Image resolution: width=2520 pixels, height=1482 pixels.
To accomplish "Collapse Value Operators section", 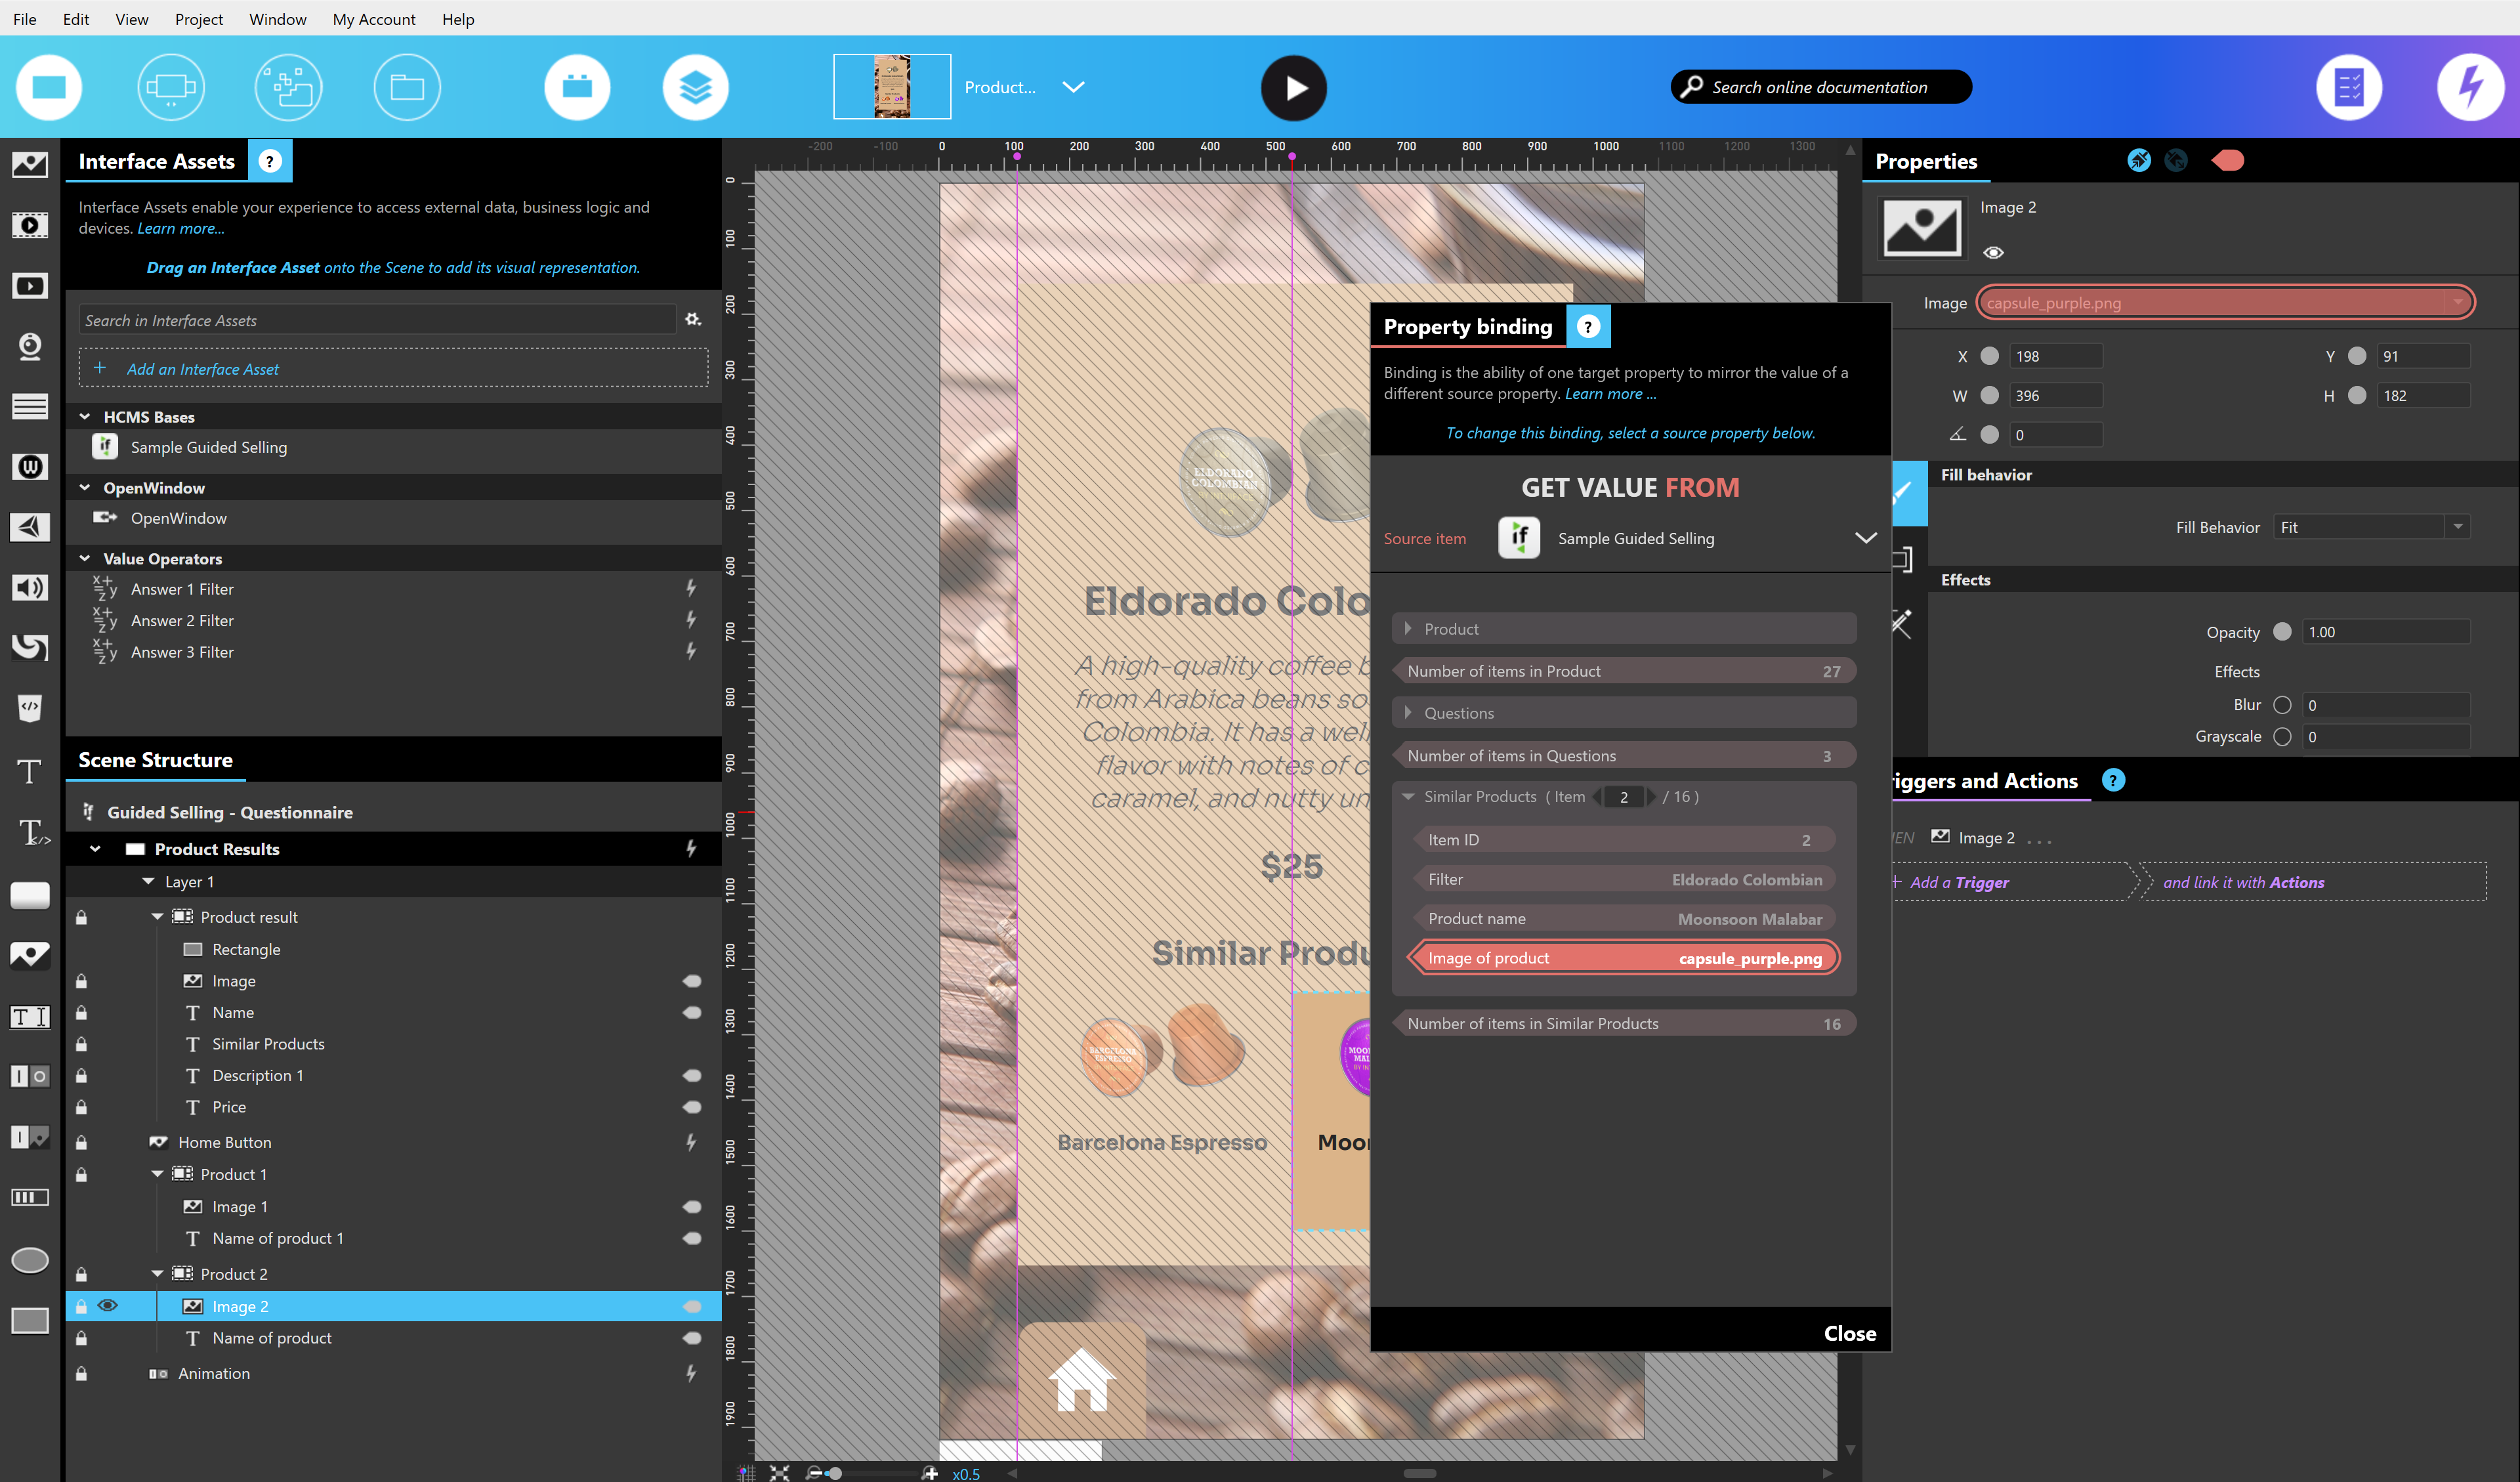I will tap(85, 558).
